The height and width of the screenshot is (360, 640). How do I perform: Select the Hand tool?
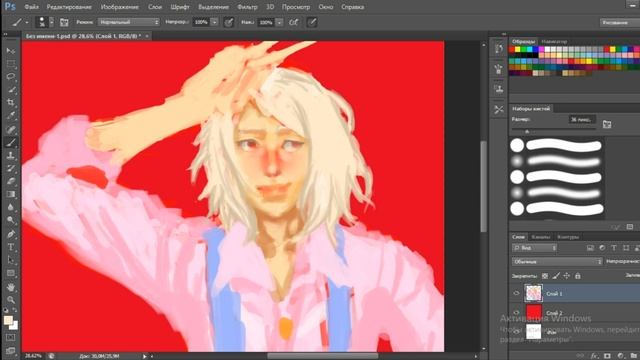11,287
